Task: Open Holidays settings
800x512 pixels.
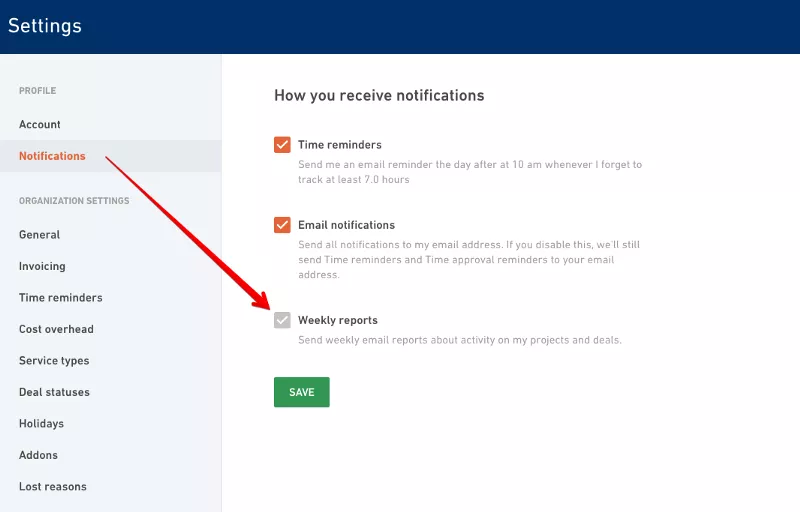Action: click(x=41, y=424)
